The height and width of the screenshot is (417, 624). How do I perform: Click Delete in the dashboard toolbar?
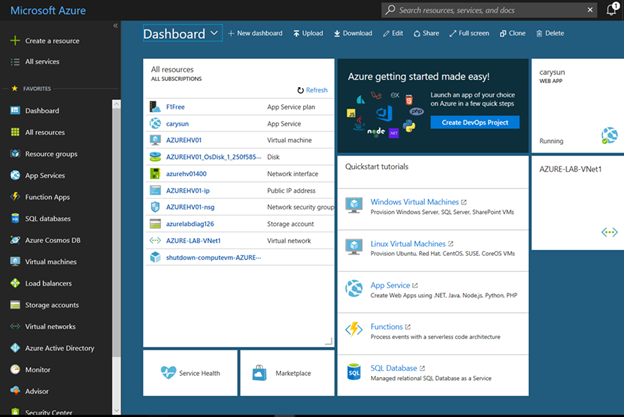click(550, 33)
